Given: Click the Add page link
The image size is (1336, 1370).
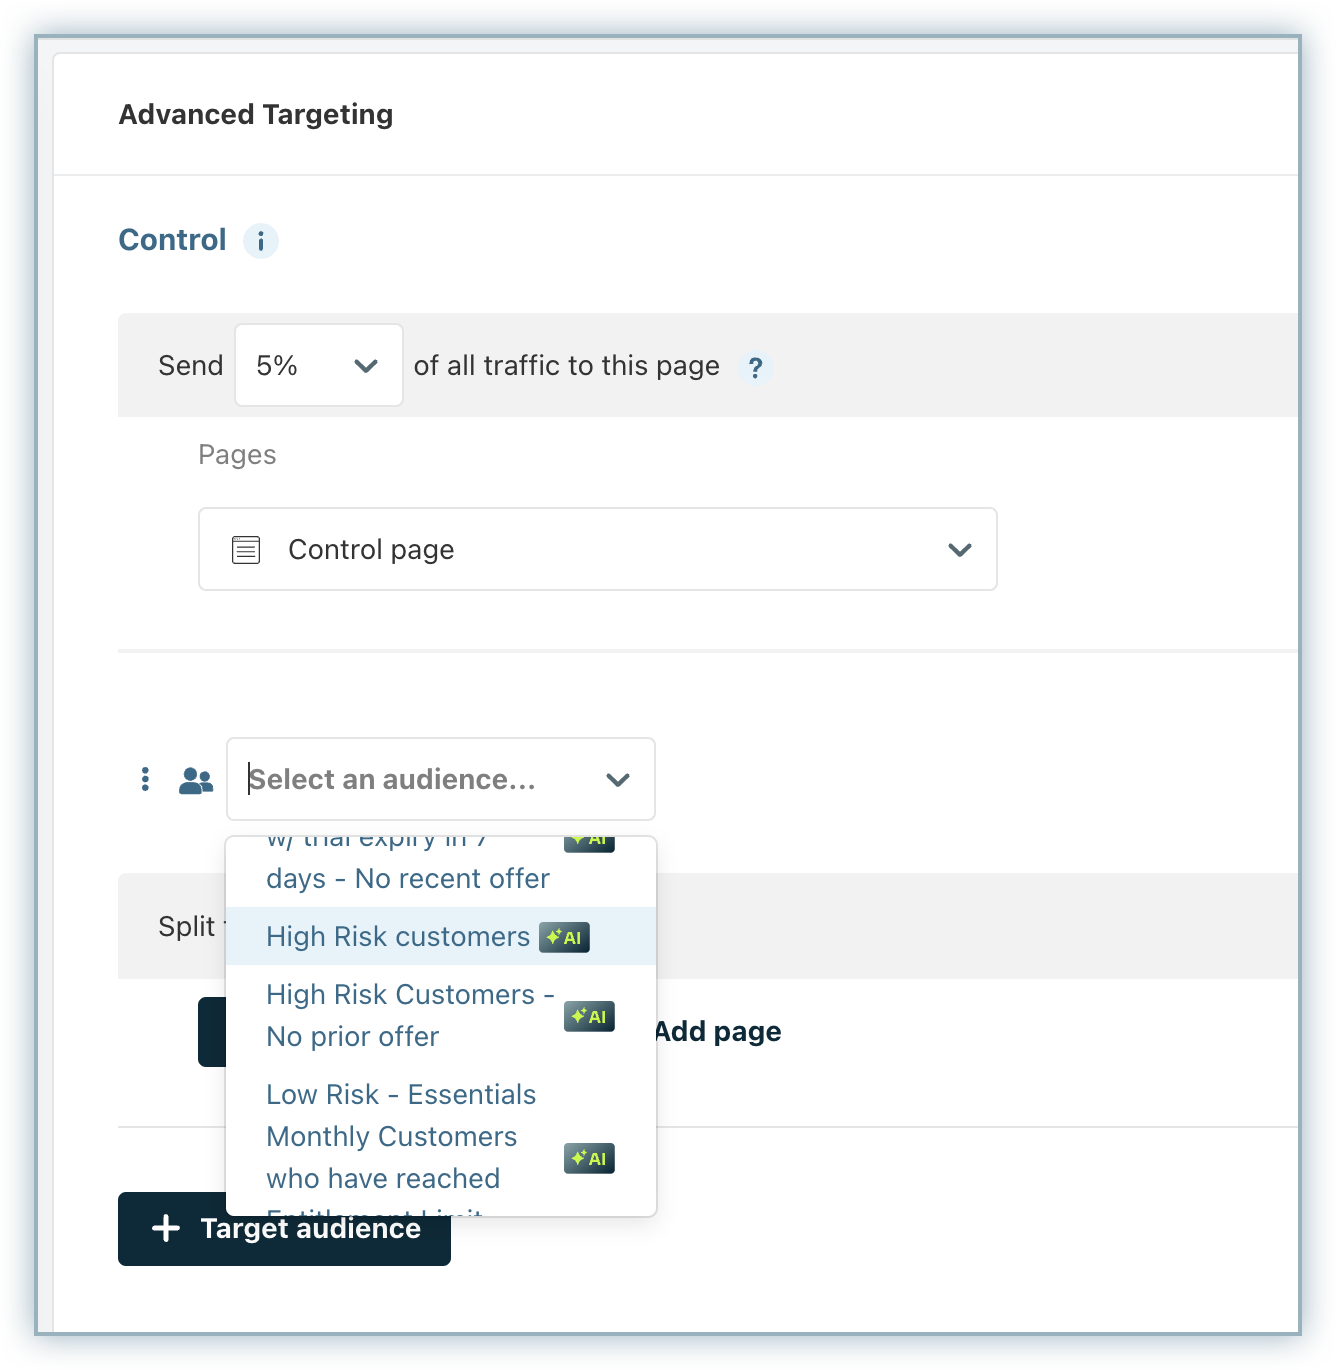Looking at the screenshot, I should pyautogui.click(x=718, y=1032).
